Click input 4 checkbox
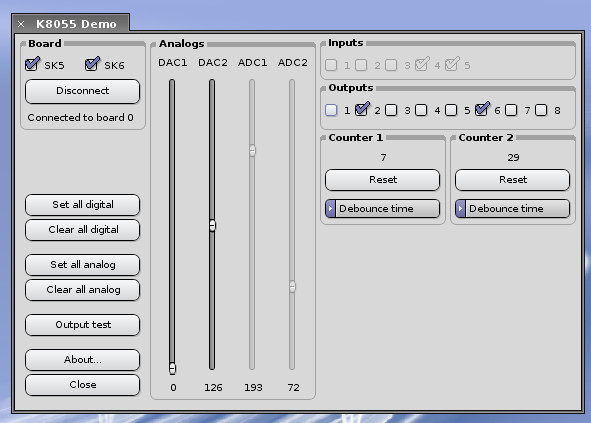Screen dimensions: 591x423 pyautogui.click(x=422, y=64)
